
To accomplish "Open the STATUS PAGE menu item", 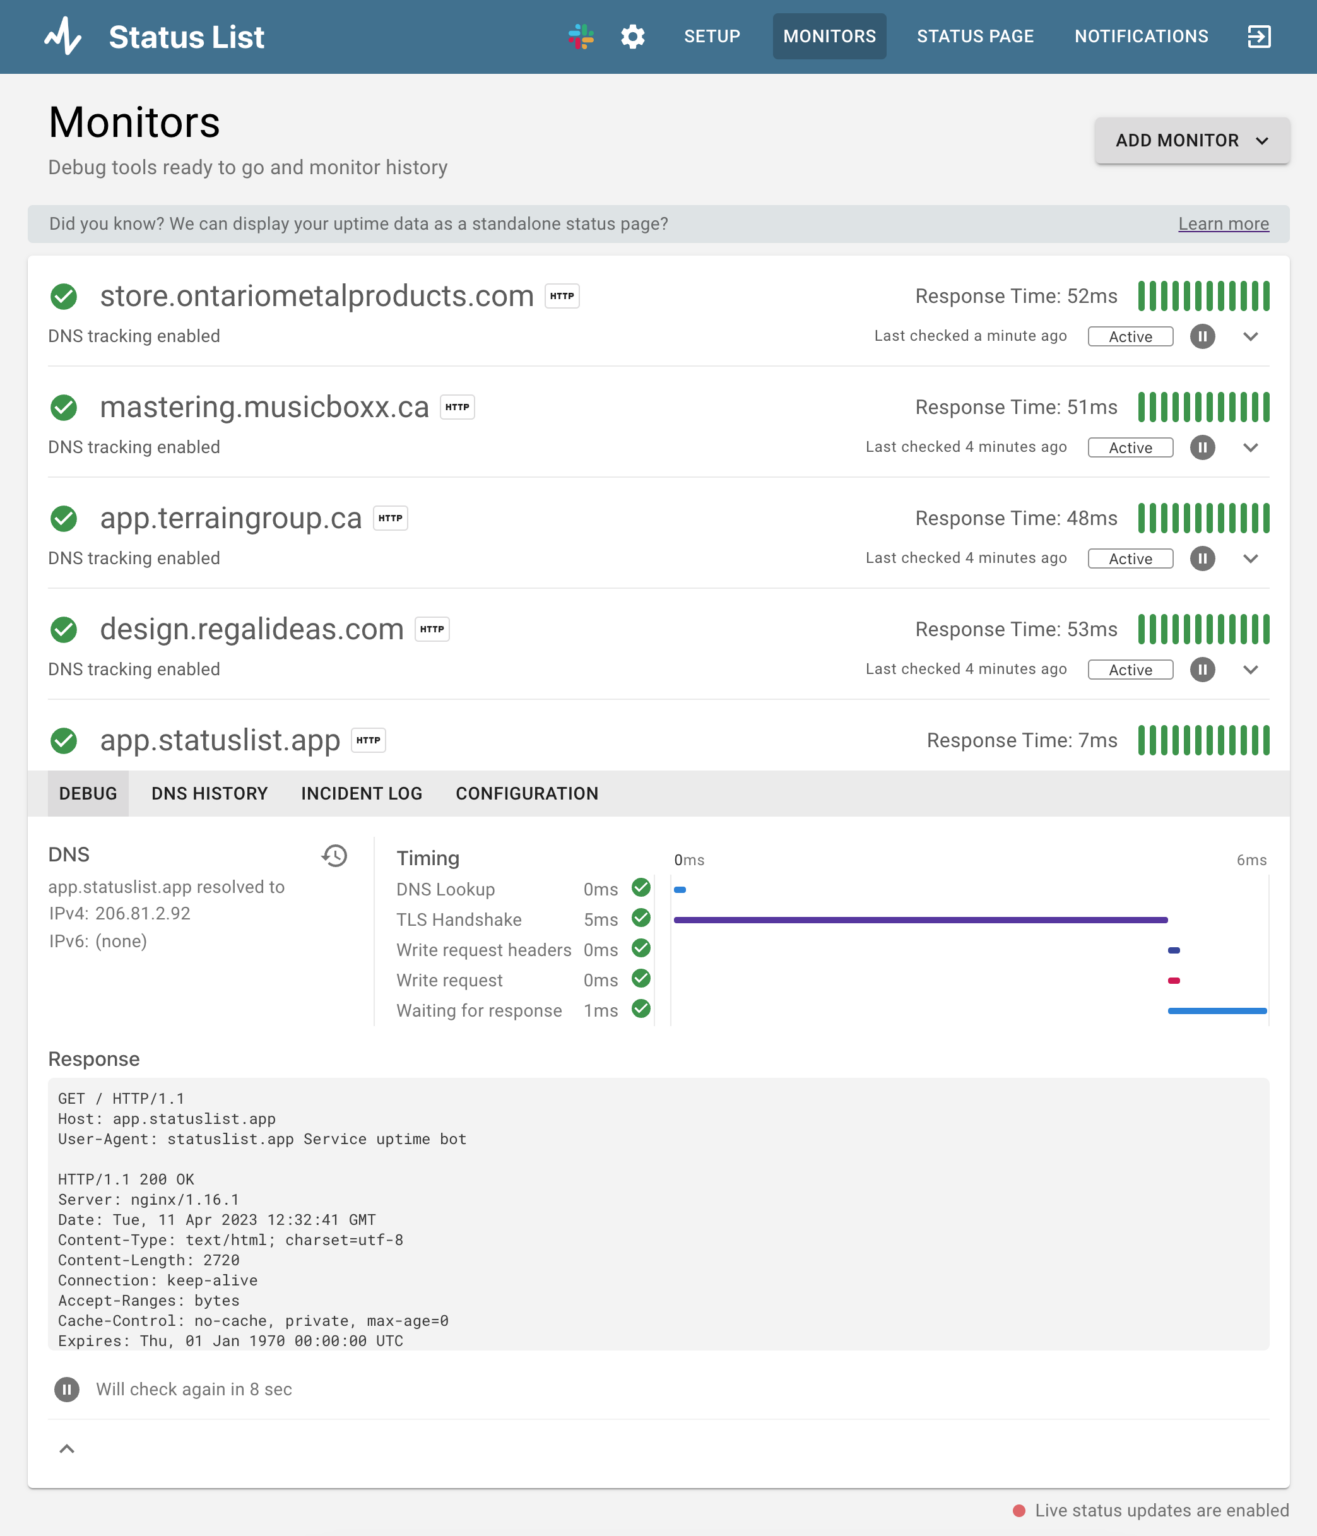I will click(x=975, y=36).
